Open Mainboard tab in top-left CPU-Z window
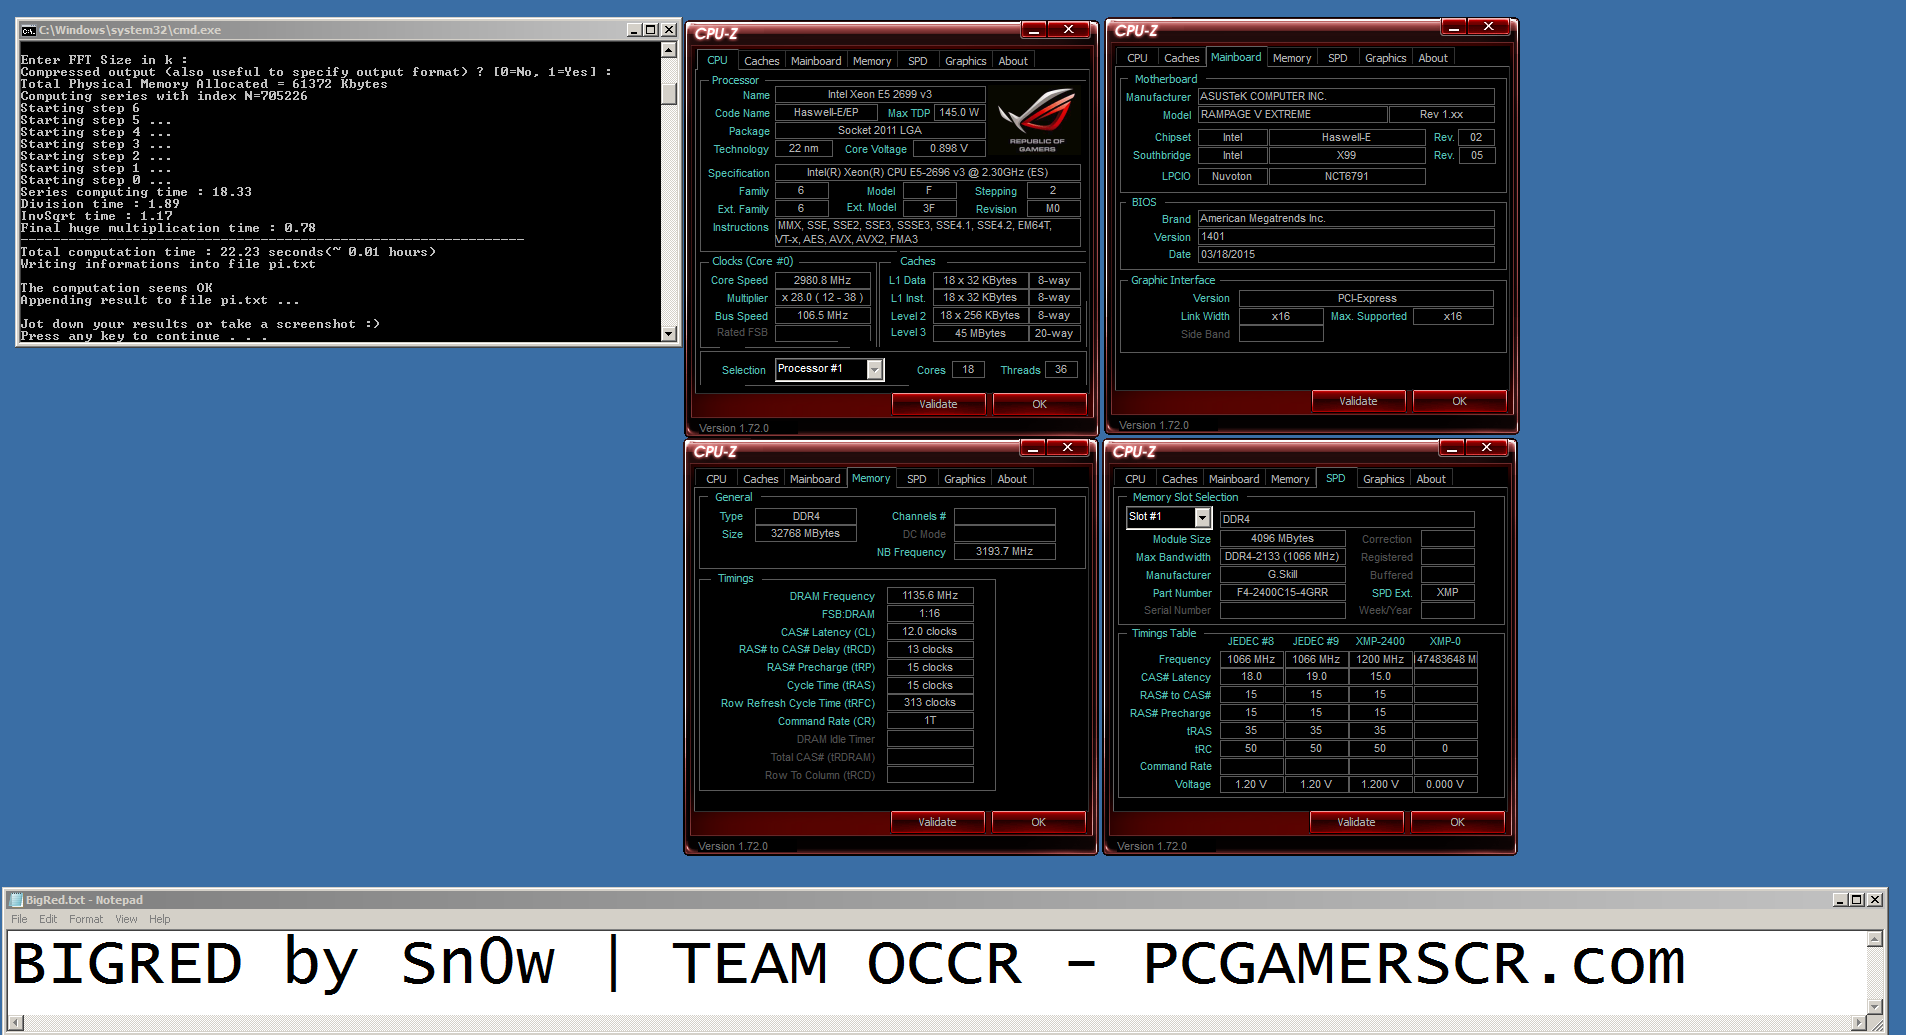The width and height of the screenshot is (1906, 1035). tap(816, 61)
